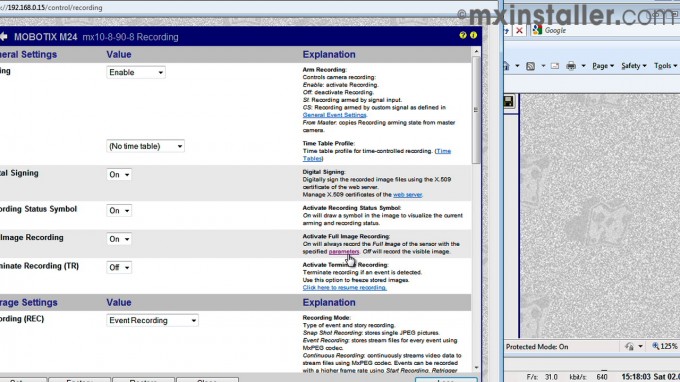Open the Recording Status Symbol dropdown
This screenshot has width=680, height=382.
[119, 210]
